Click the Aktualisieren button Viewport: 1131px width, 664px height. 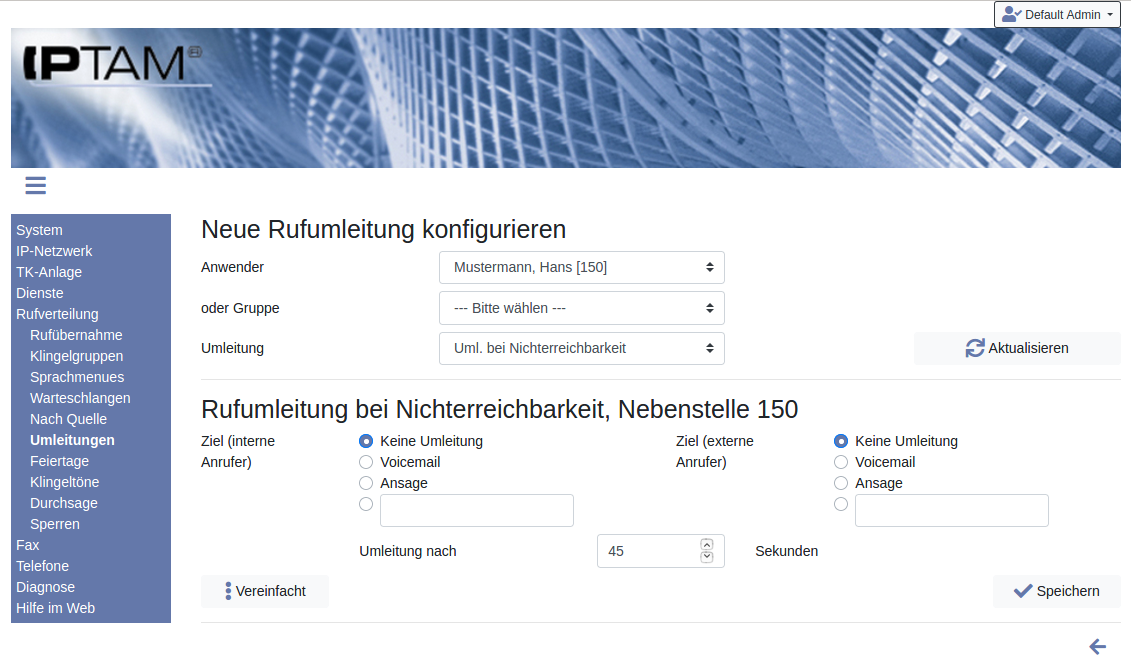pyautogui.click(x=1017, y=348)
